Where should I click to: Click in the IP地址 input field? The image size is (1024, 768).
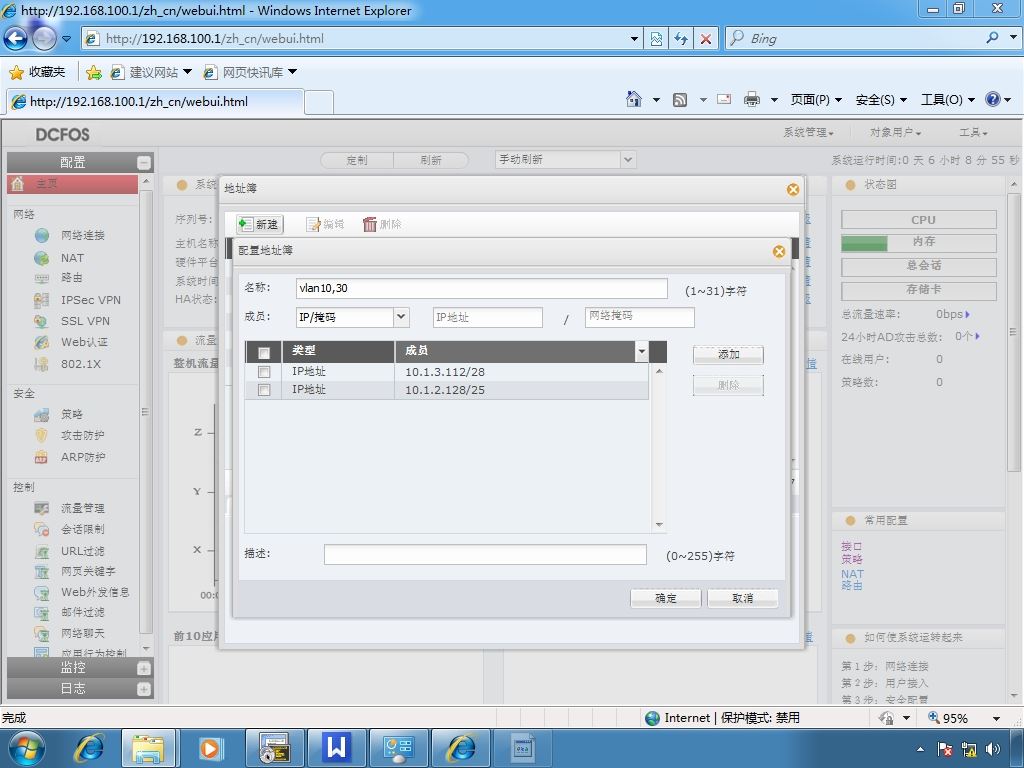(x=487, y=317)
